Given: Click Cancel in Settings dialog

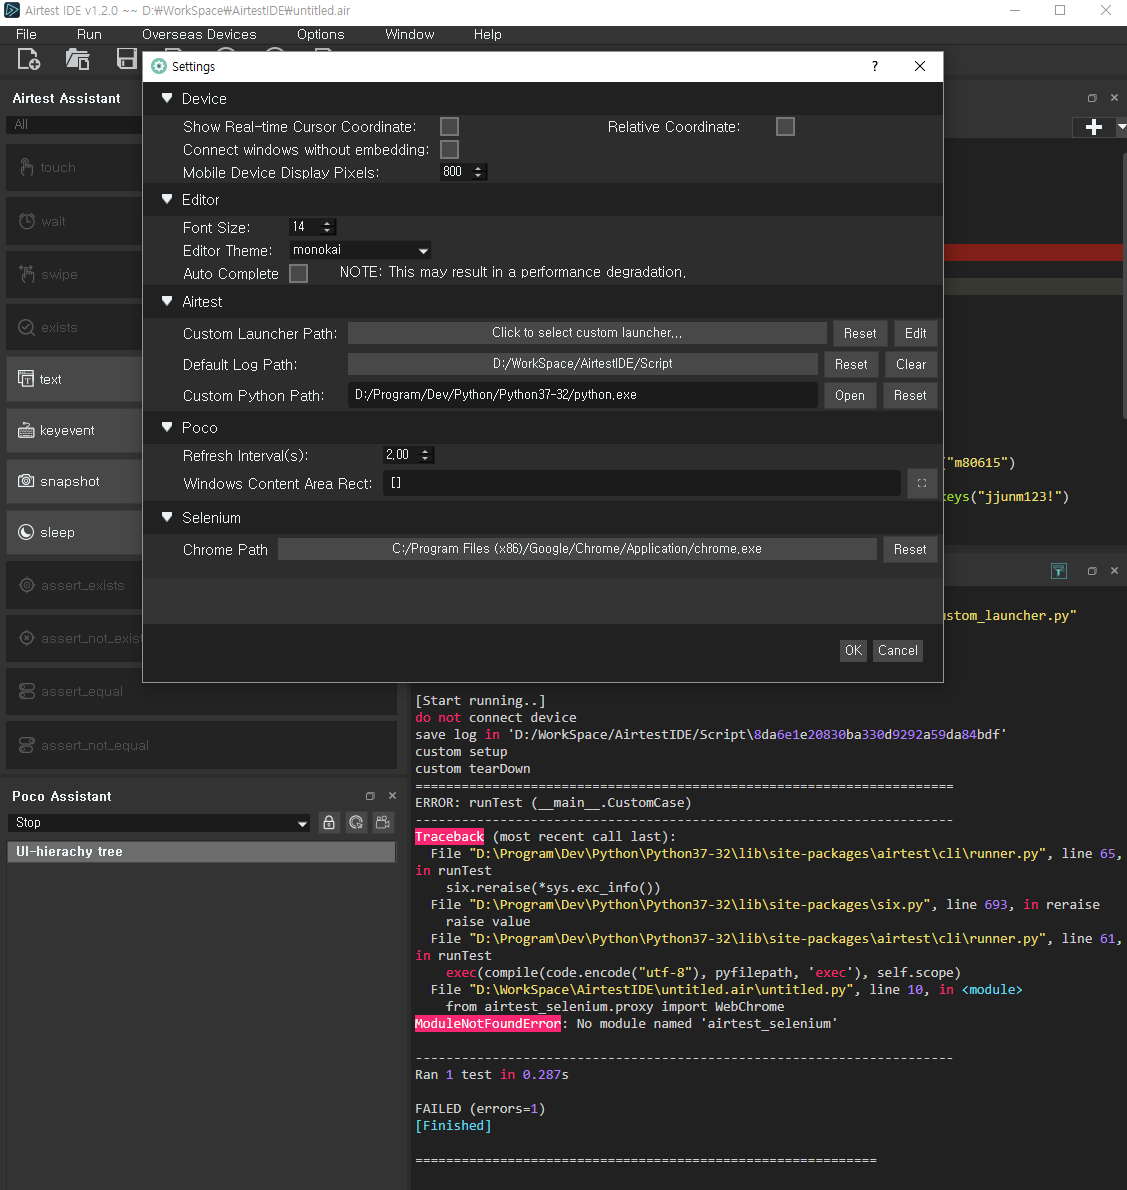Looking at the screenshot, I should [898, 650].
